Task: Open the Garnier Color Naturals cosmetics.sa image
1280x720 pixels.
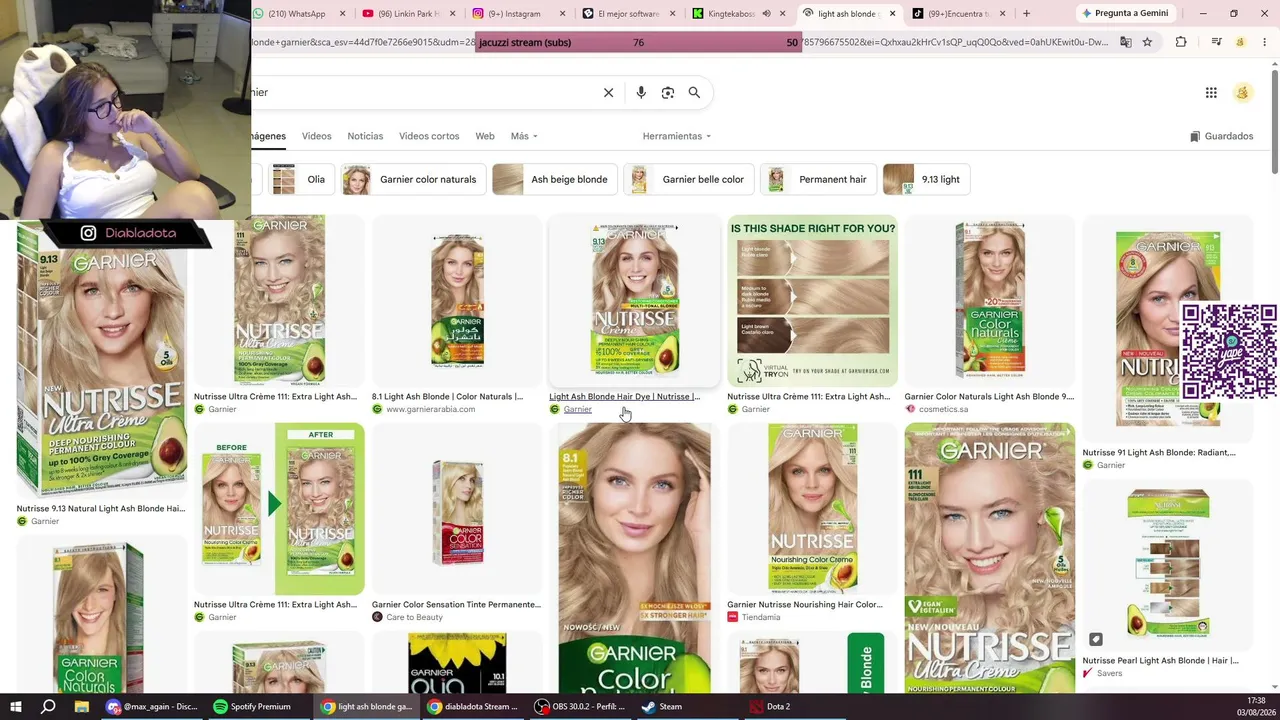Action: (990, 301)
